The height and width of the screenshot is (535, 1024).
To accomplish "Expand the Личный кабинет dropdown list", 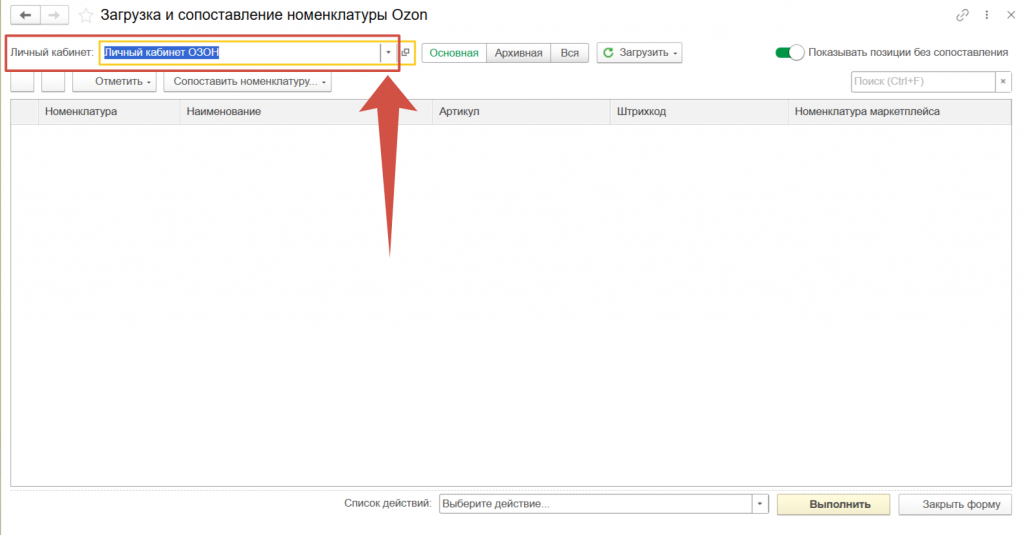I will click(x=388, y=53).
